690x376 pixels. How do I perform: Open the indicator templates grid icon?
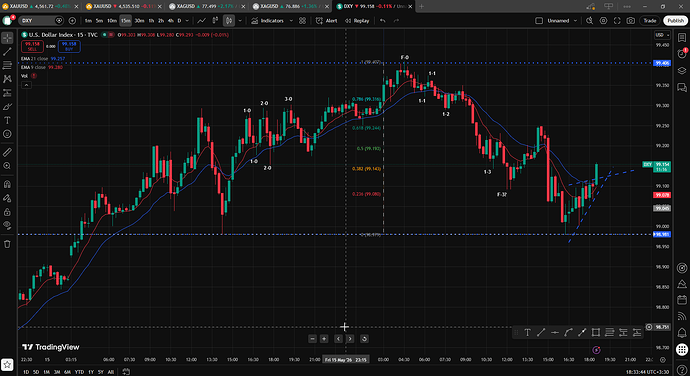(x=302, y=21)
